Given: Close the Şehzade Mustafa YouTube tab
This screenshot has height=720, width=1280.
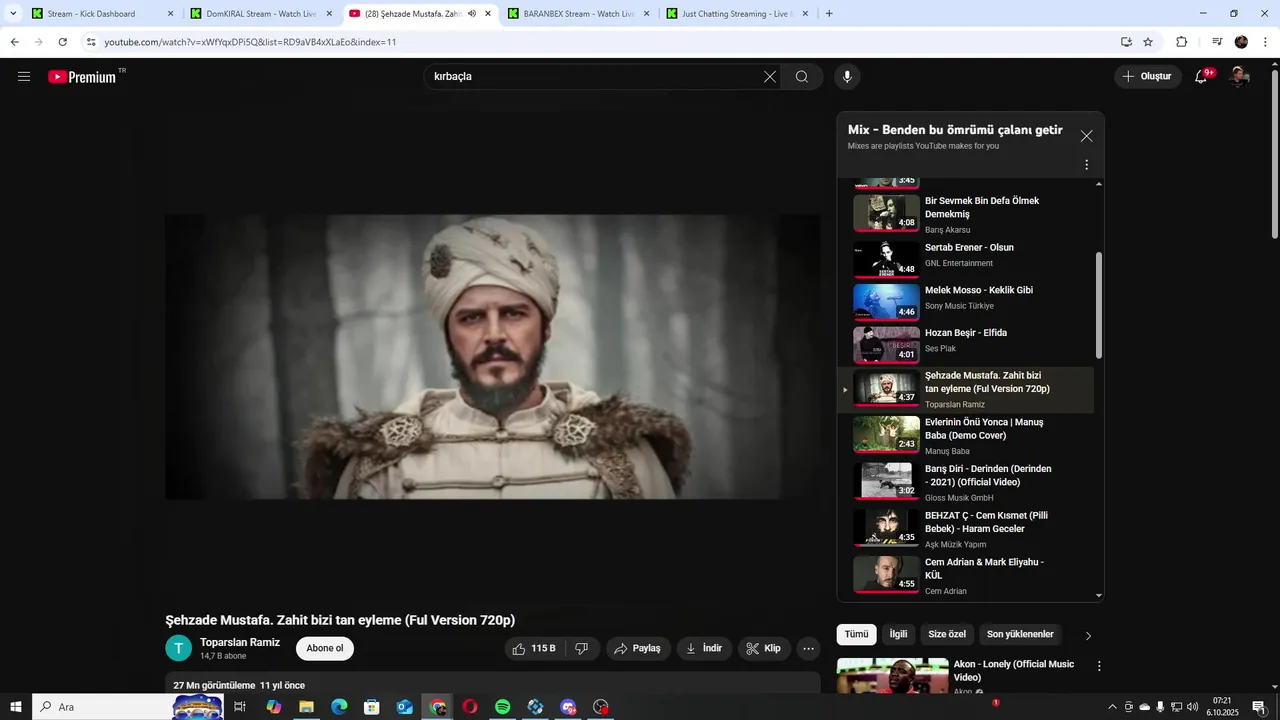Looking at the screenshot, I should tap(488, 14).
